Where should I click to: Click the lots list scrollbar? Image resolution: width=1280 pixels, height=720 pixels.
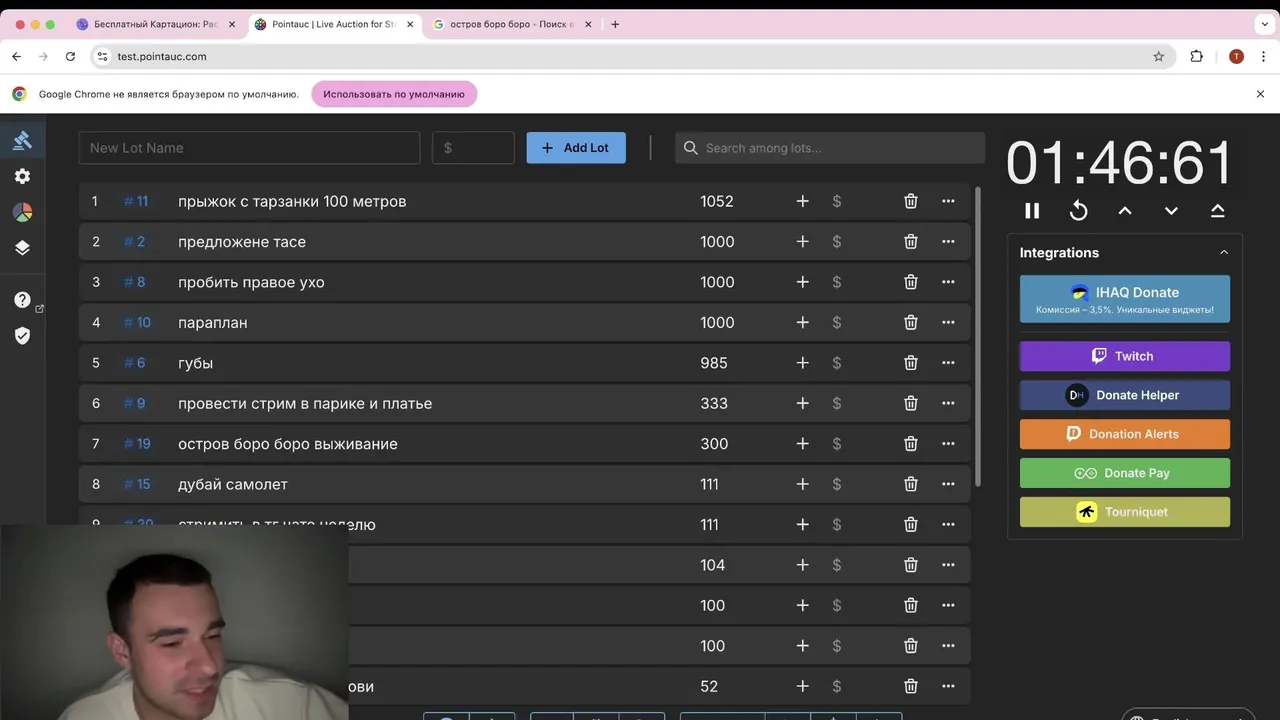978,335
